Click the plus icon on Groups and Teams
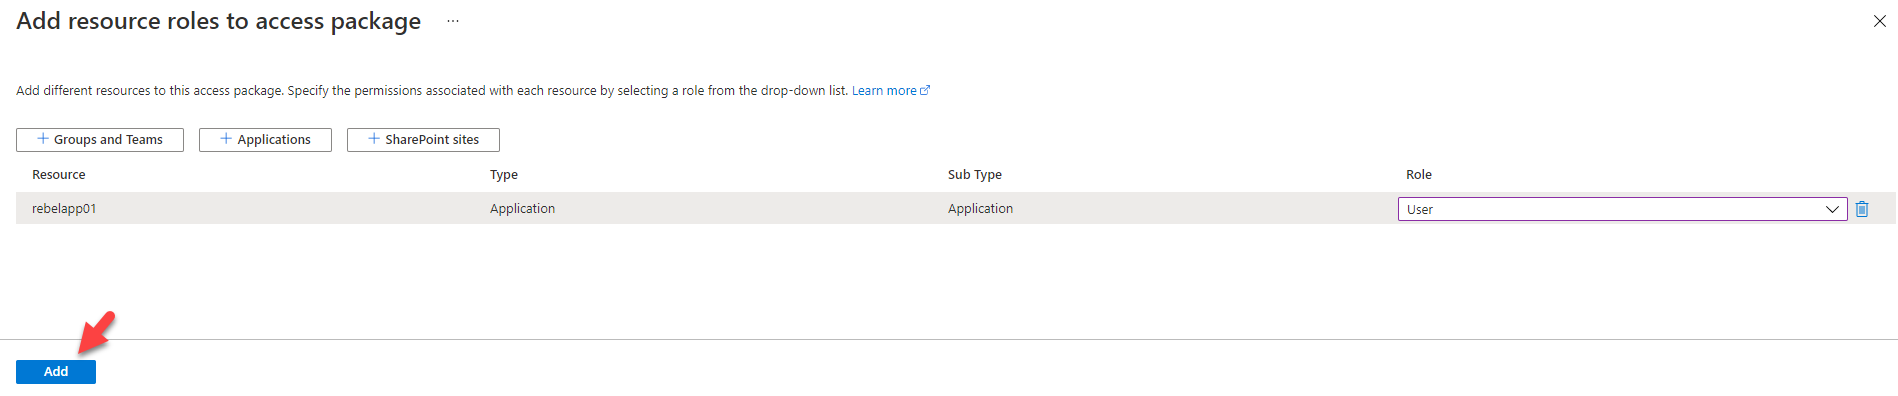The height and width of the screenshot is (396, 1898). point(43,139)
